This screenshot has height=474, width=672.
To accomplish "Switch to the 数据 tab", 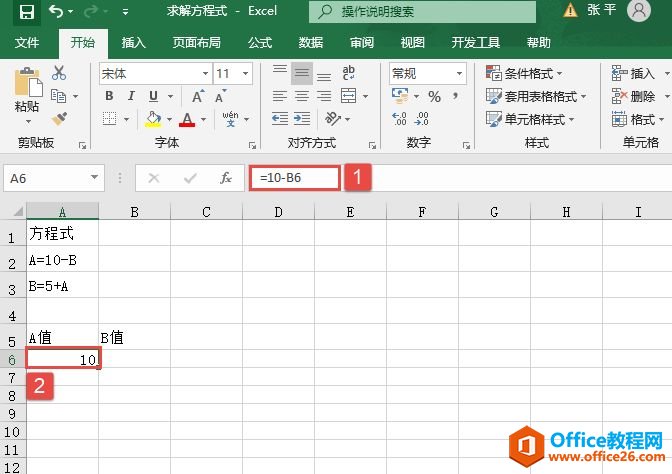I will coord(311,42).
